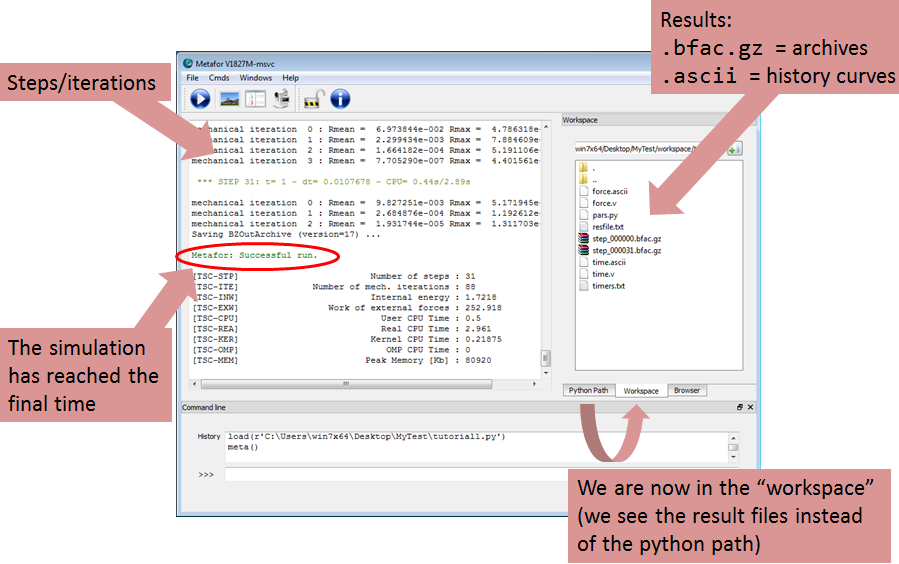
Task: Click the "load(r'C:\Users\win7x64..." history entry
Action: pyautogui.click(x=366, y=437)
